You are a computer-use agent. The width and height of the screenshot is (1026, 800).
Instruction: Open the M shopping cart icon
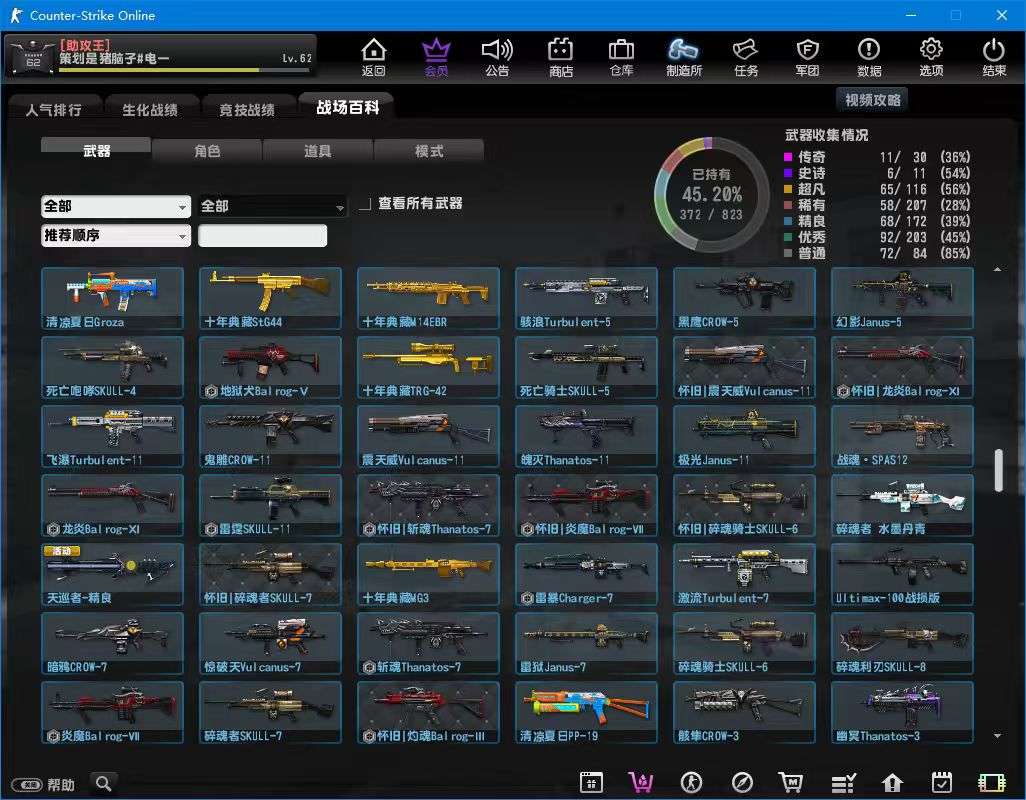coord(791,782)
